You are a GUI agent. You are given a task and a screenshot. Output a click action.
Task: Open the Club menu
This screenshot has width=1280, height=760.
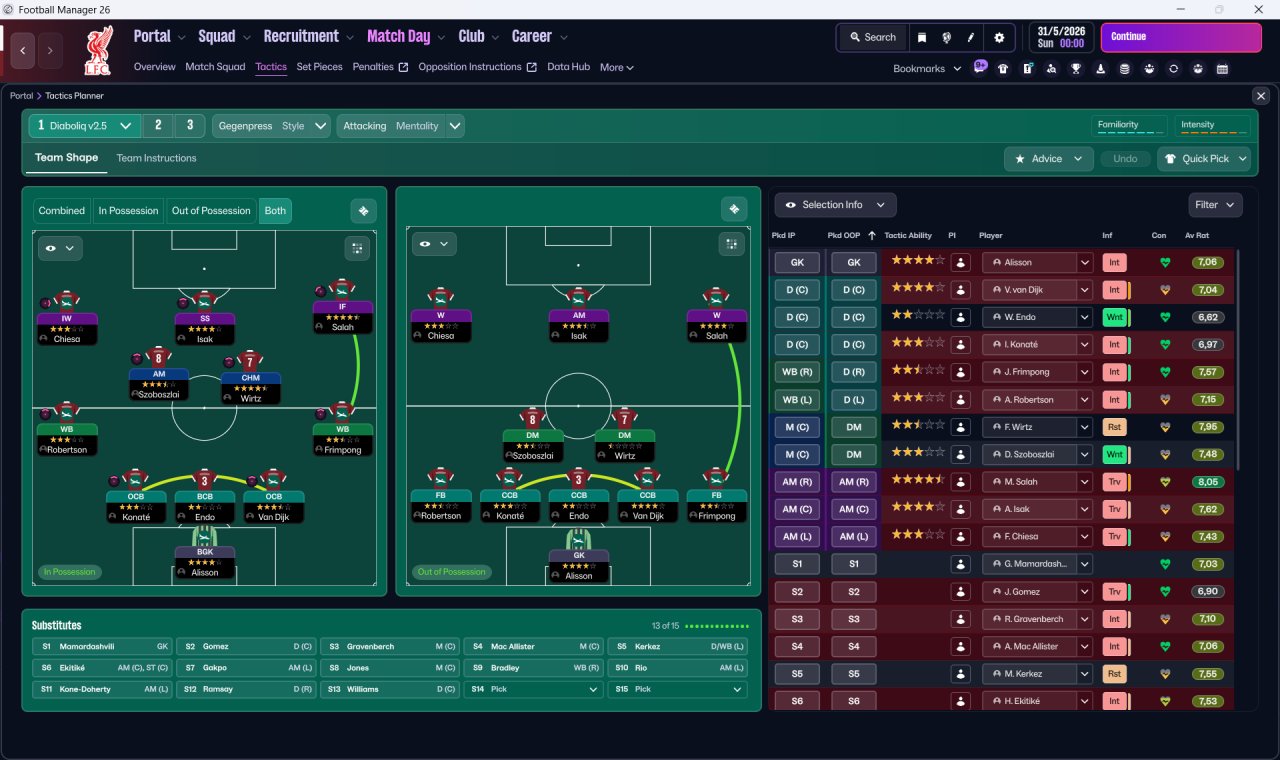pos(478,36)
